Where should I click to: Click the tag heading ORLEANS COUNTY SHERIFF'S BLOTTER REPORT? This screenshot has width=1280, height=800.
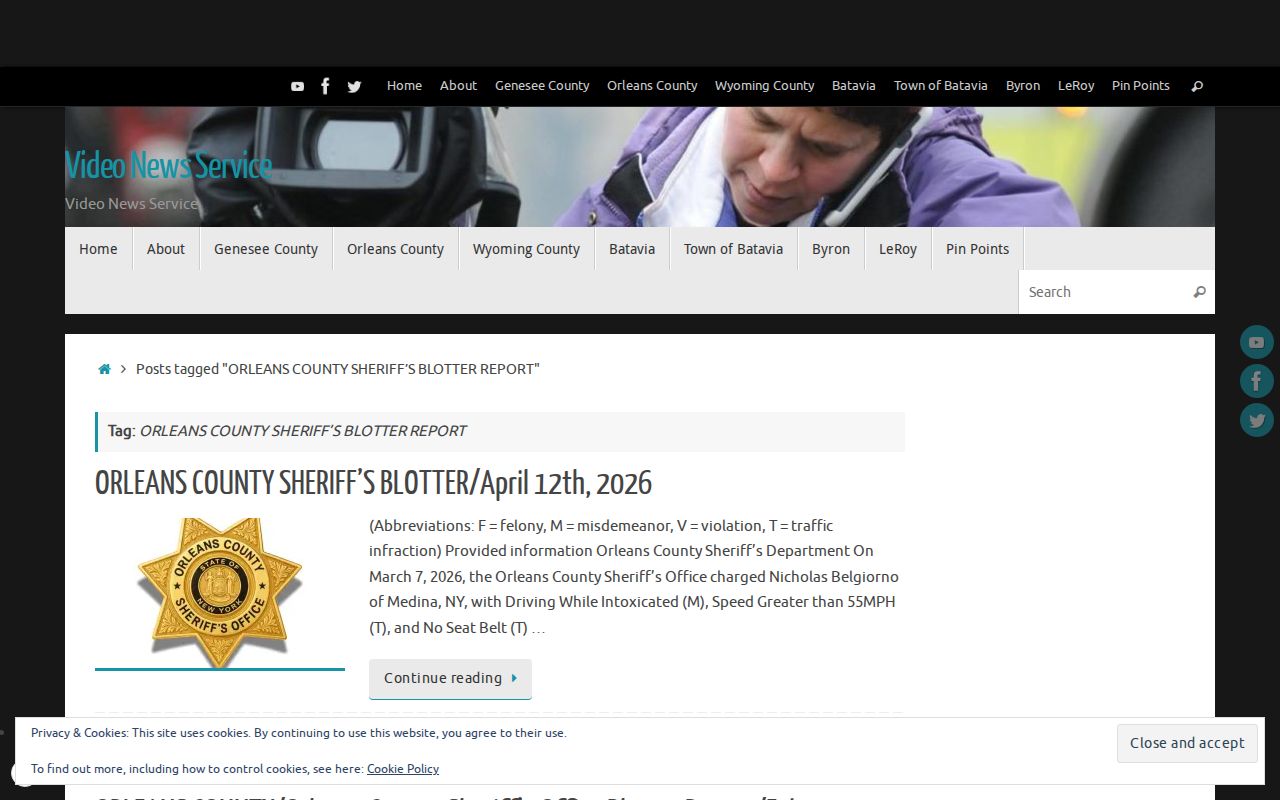pyautogui.click(x=302, y=431)
